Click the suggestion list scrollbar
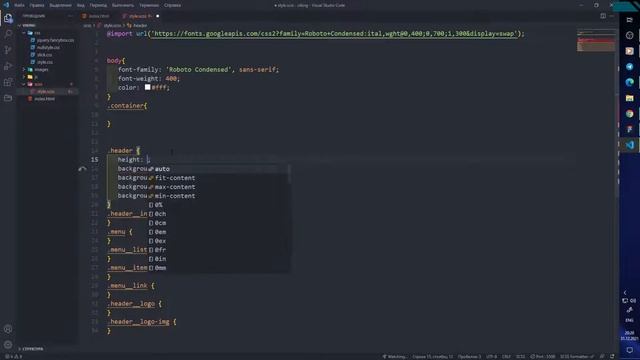Image resolution: width=640 pixels, height=360 pixels. tap(289, 173)
